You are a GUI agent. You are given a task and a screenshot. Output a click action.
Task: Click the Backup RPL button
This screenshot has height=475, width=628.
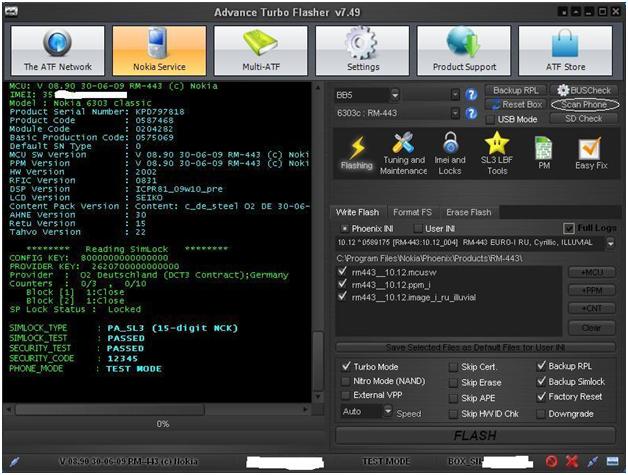click(515, 91)
